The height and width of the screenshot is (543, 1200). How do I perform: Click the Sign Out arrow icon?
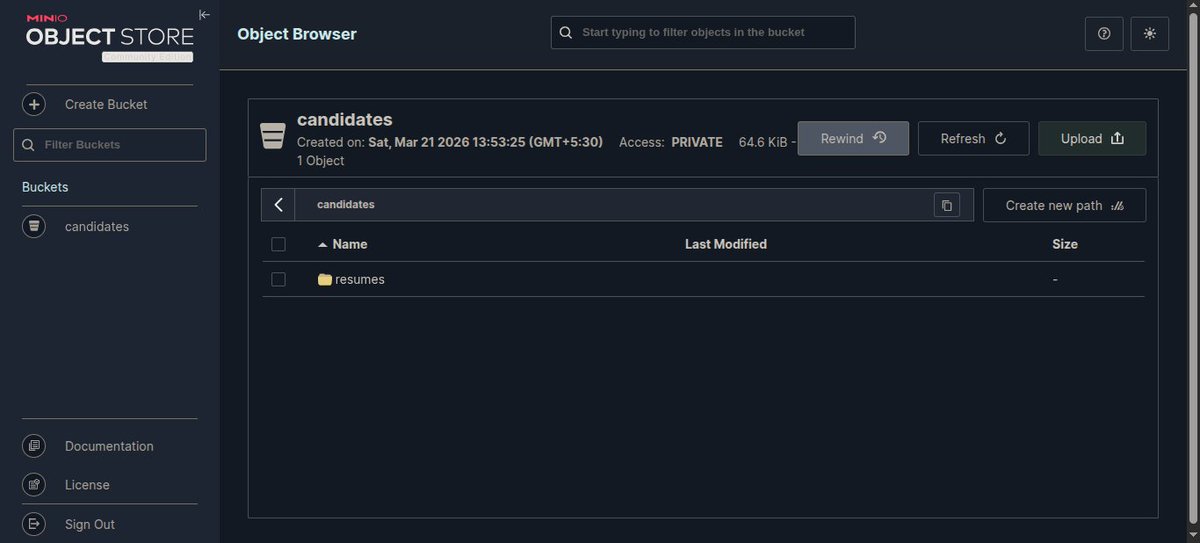[34, 524]
